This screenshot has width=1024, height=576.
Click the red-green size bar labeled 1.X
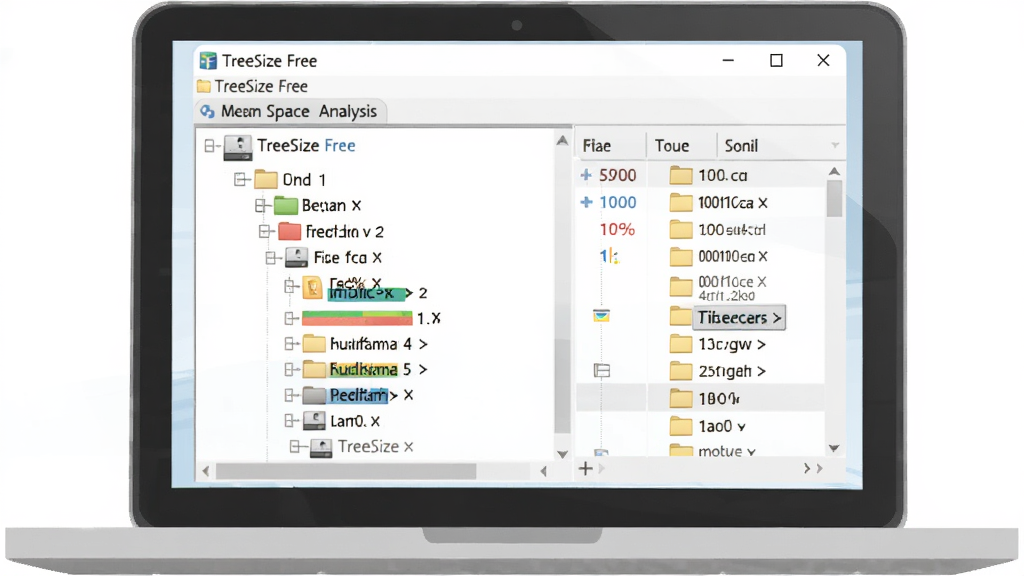point(357,318)
